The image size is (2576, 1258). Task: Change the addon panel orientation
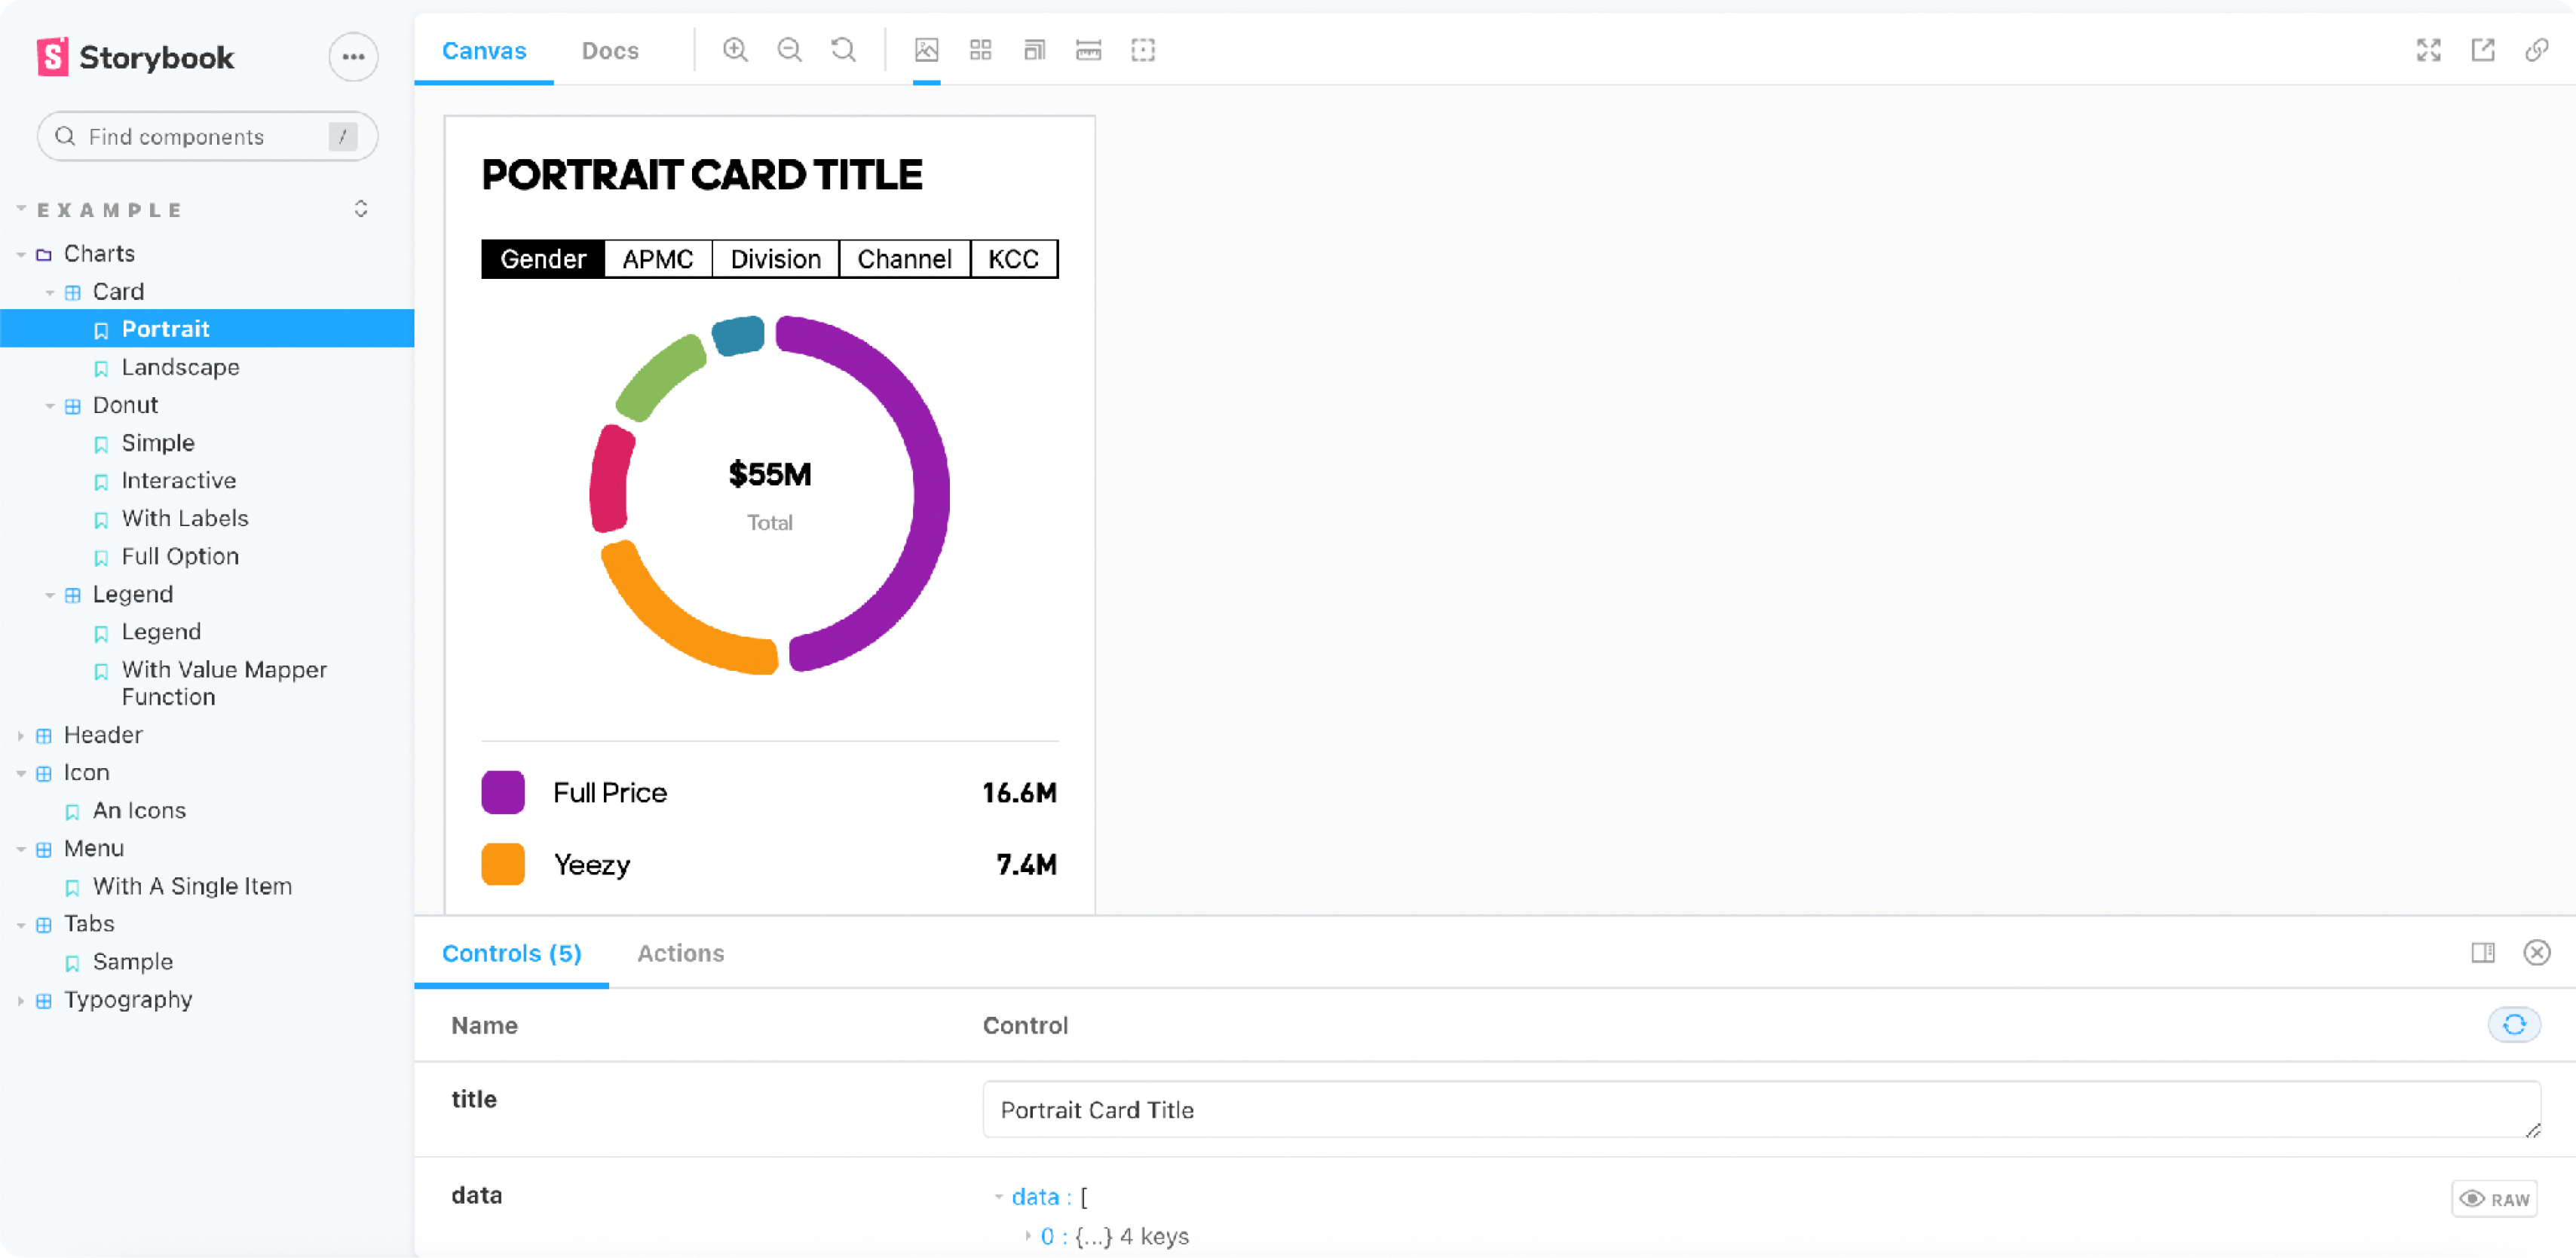(2482, 952)
